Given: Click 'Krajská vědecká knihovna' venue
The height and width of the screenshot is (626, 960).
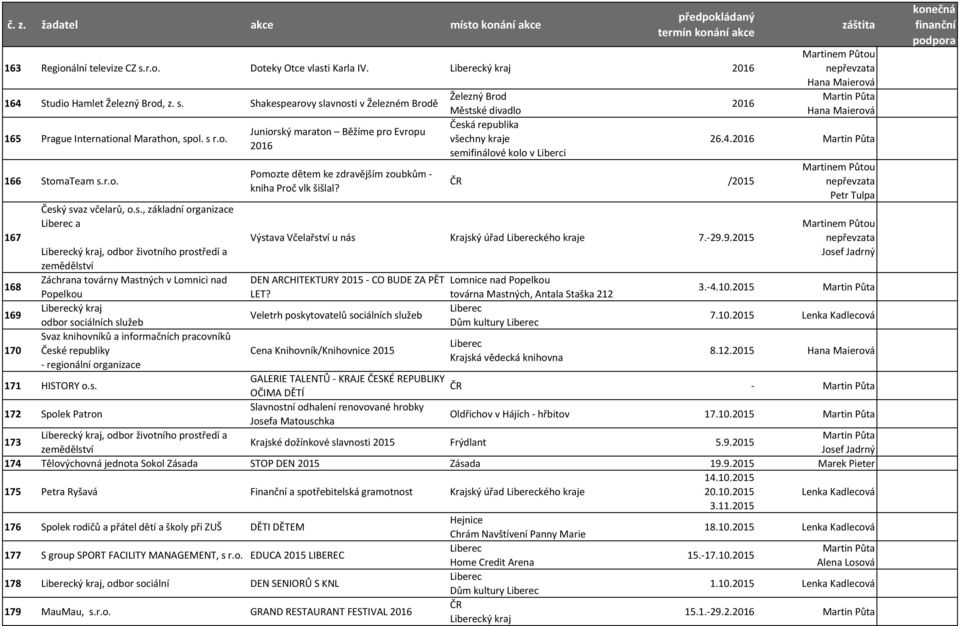Looking at the screenshot, I should click(x=506, y=358).
